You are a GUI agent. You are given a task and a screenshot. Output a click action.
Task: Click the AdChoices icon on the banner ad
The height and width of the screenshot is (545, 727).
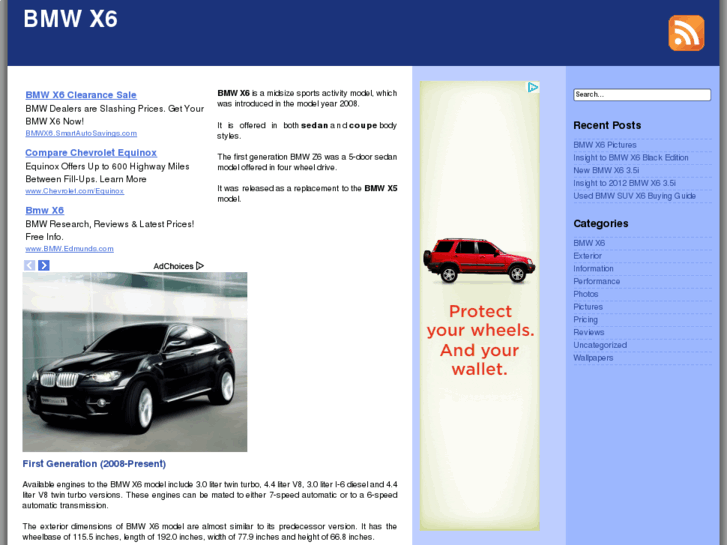[x=533, y=87]
